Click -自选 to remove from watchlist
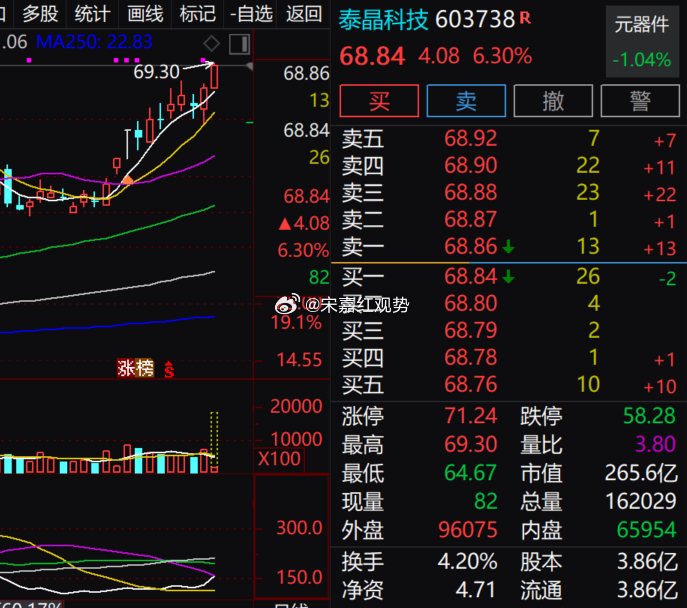Image resolution: width=687 pixels, height=608 pixels. coord(251,14)
